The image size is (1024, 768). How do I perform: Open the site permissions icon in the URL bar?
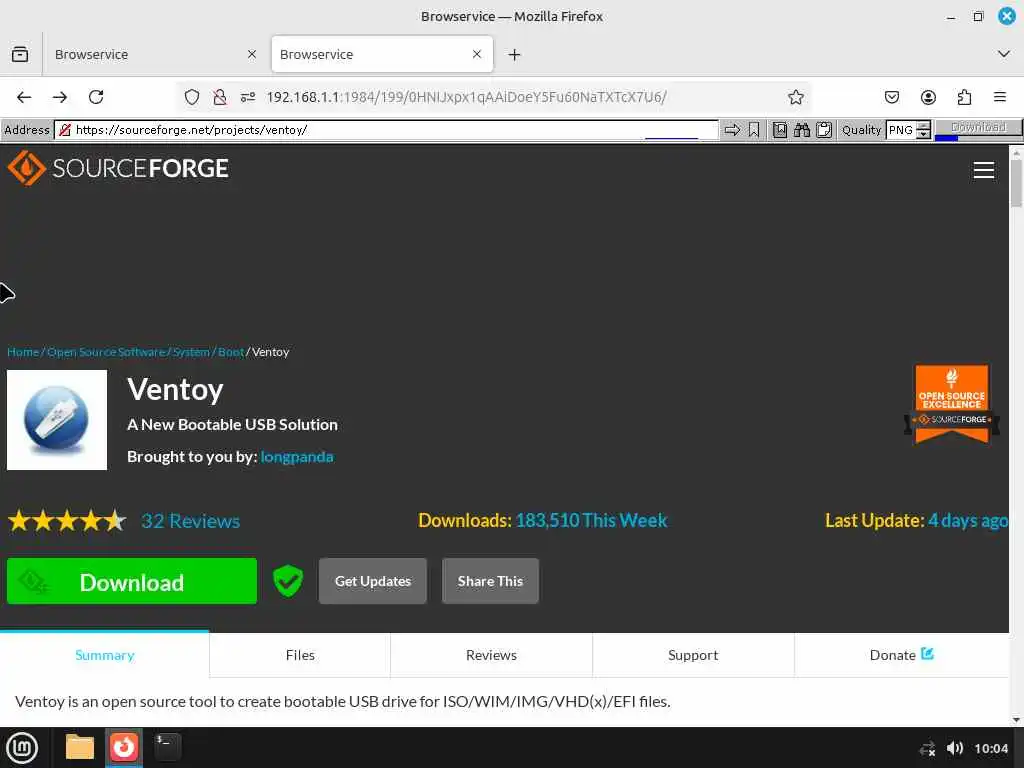[x=248, y=97]
